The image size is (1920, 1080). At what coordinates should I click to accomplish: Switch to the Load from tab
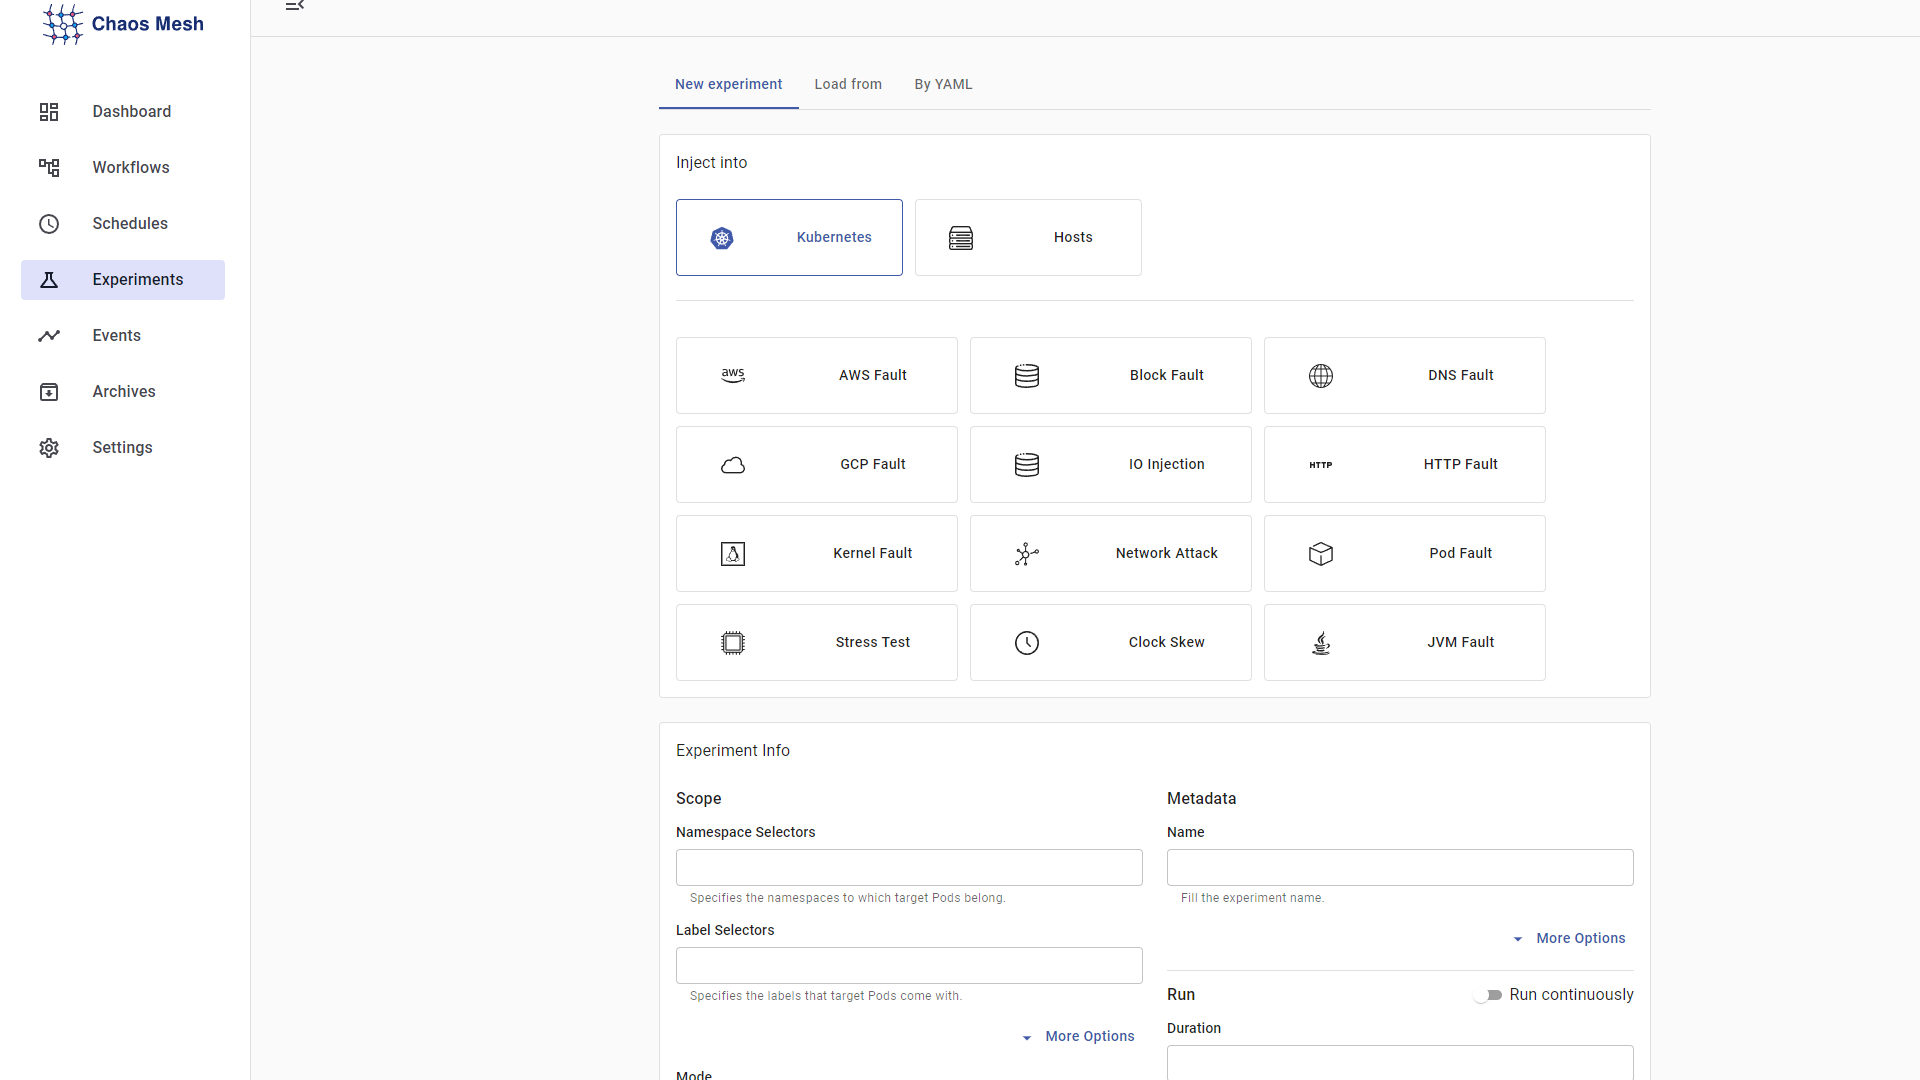click(848, 85)
